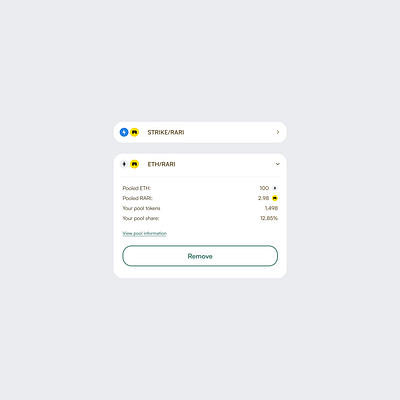Click the Your pool tokens label
The image size is (400, 400).
point(141,208)
